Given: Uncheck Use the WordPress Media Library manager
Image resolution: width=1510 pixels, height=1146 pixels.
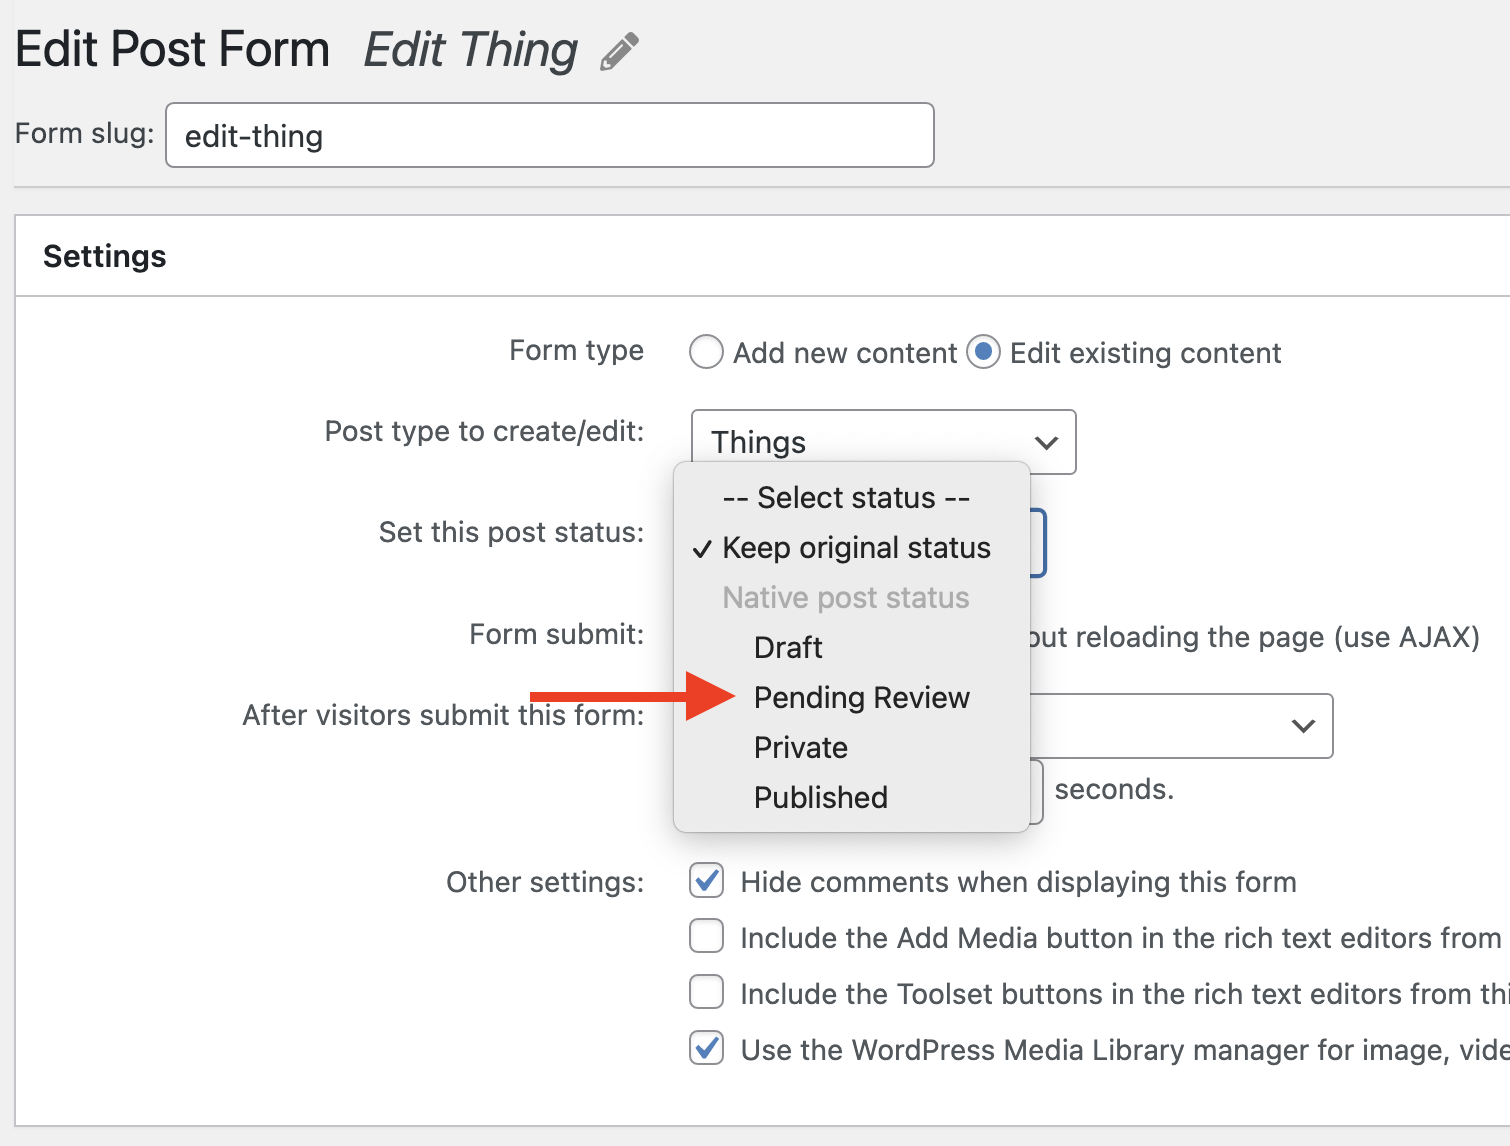Looking at the screenshot, I should coord(707,1049).
